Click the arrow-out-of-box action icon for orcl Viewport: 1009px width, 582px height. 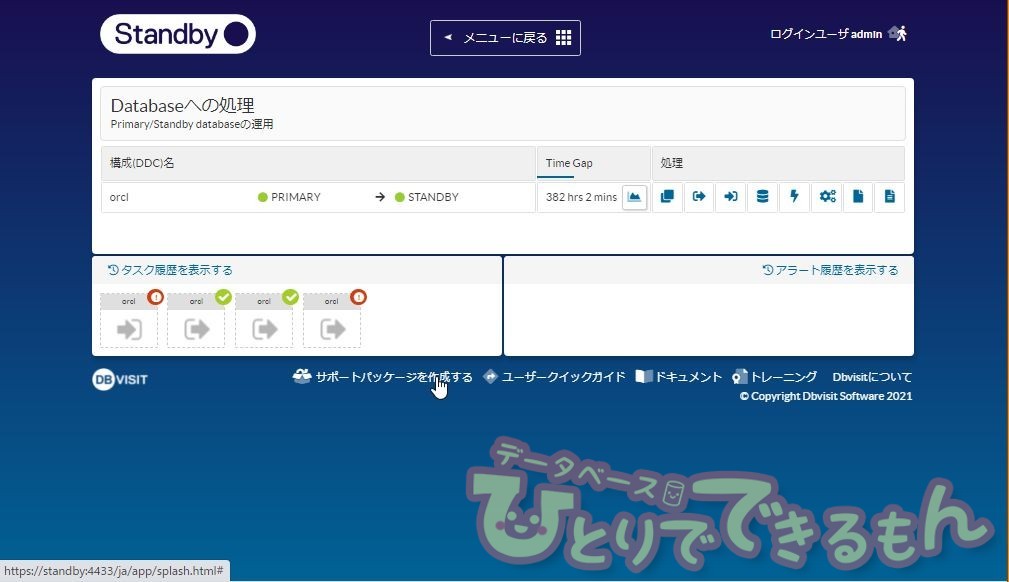point(699,197)
